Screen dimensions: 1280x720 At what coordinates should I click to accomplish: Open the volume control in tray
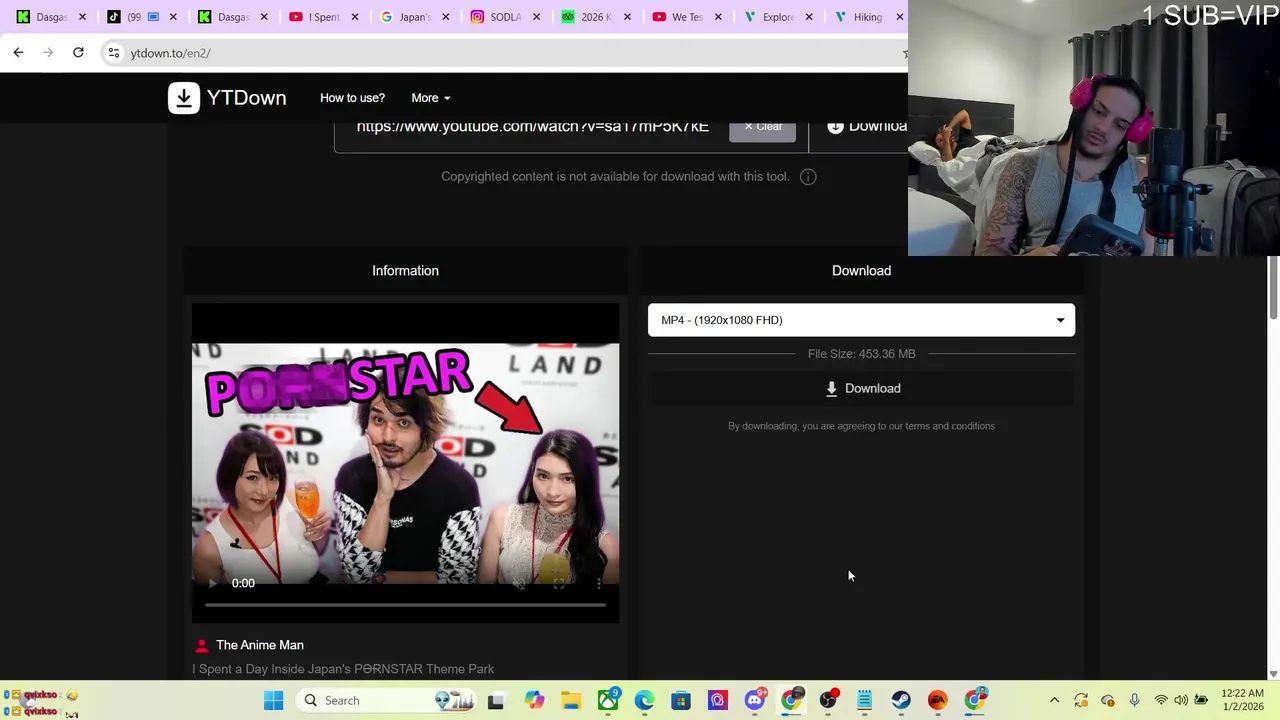click(1181, 701)
